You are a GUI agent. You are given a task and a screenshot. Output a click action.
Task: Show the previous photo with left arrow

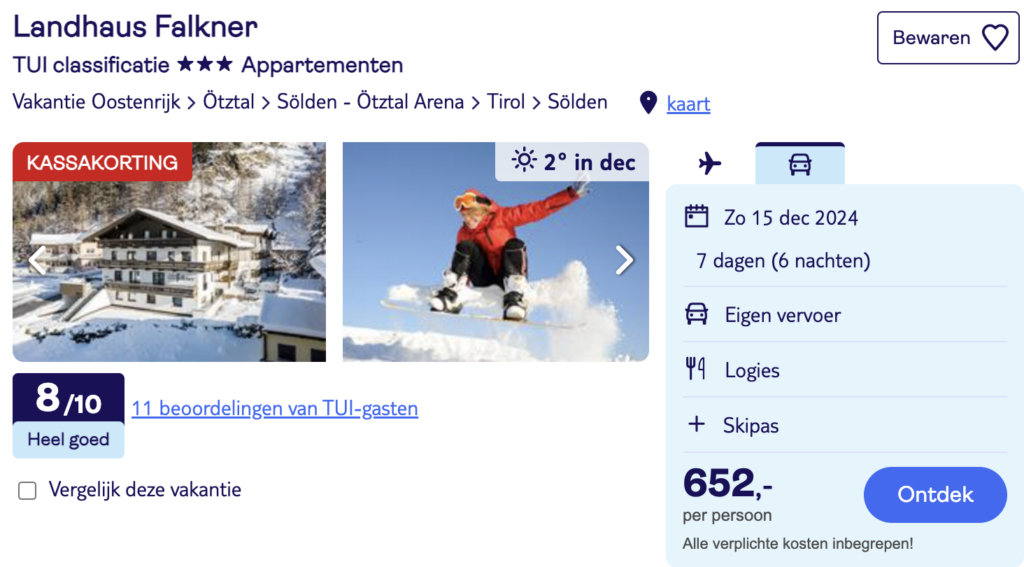click(37, 260)
